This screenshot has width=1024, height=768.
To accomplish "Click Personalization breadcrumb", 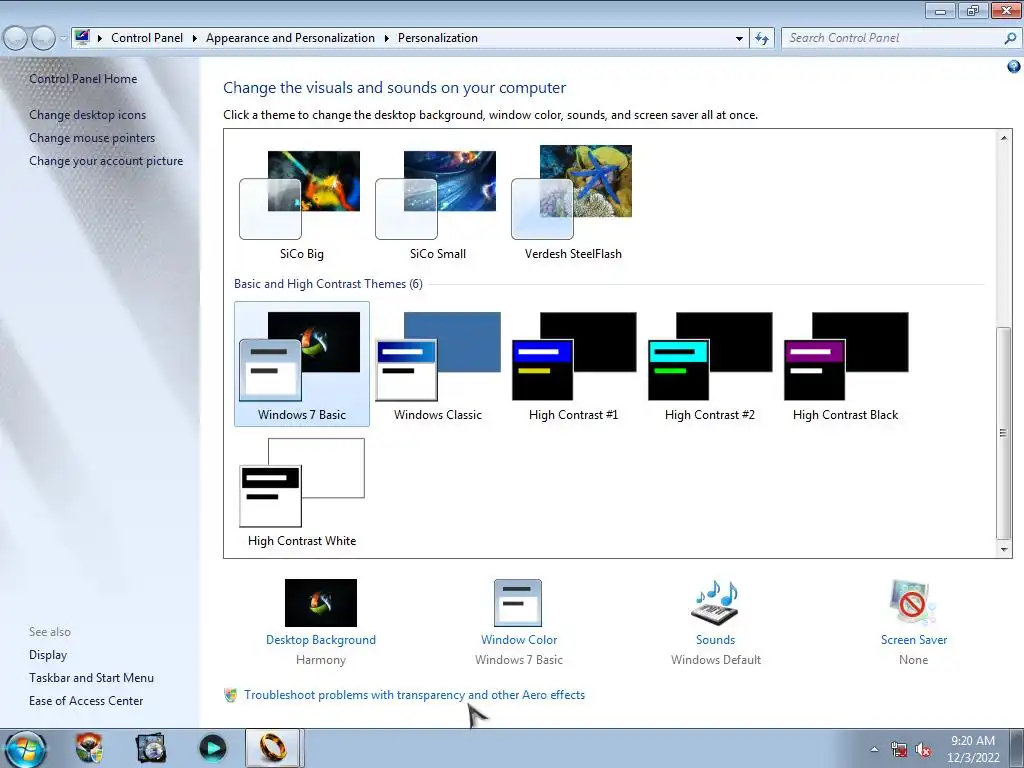I will click(x=438, y=38).
